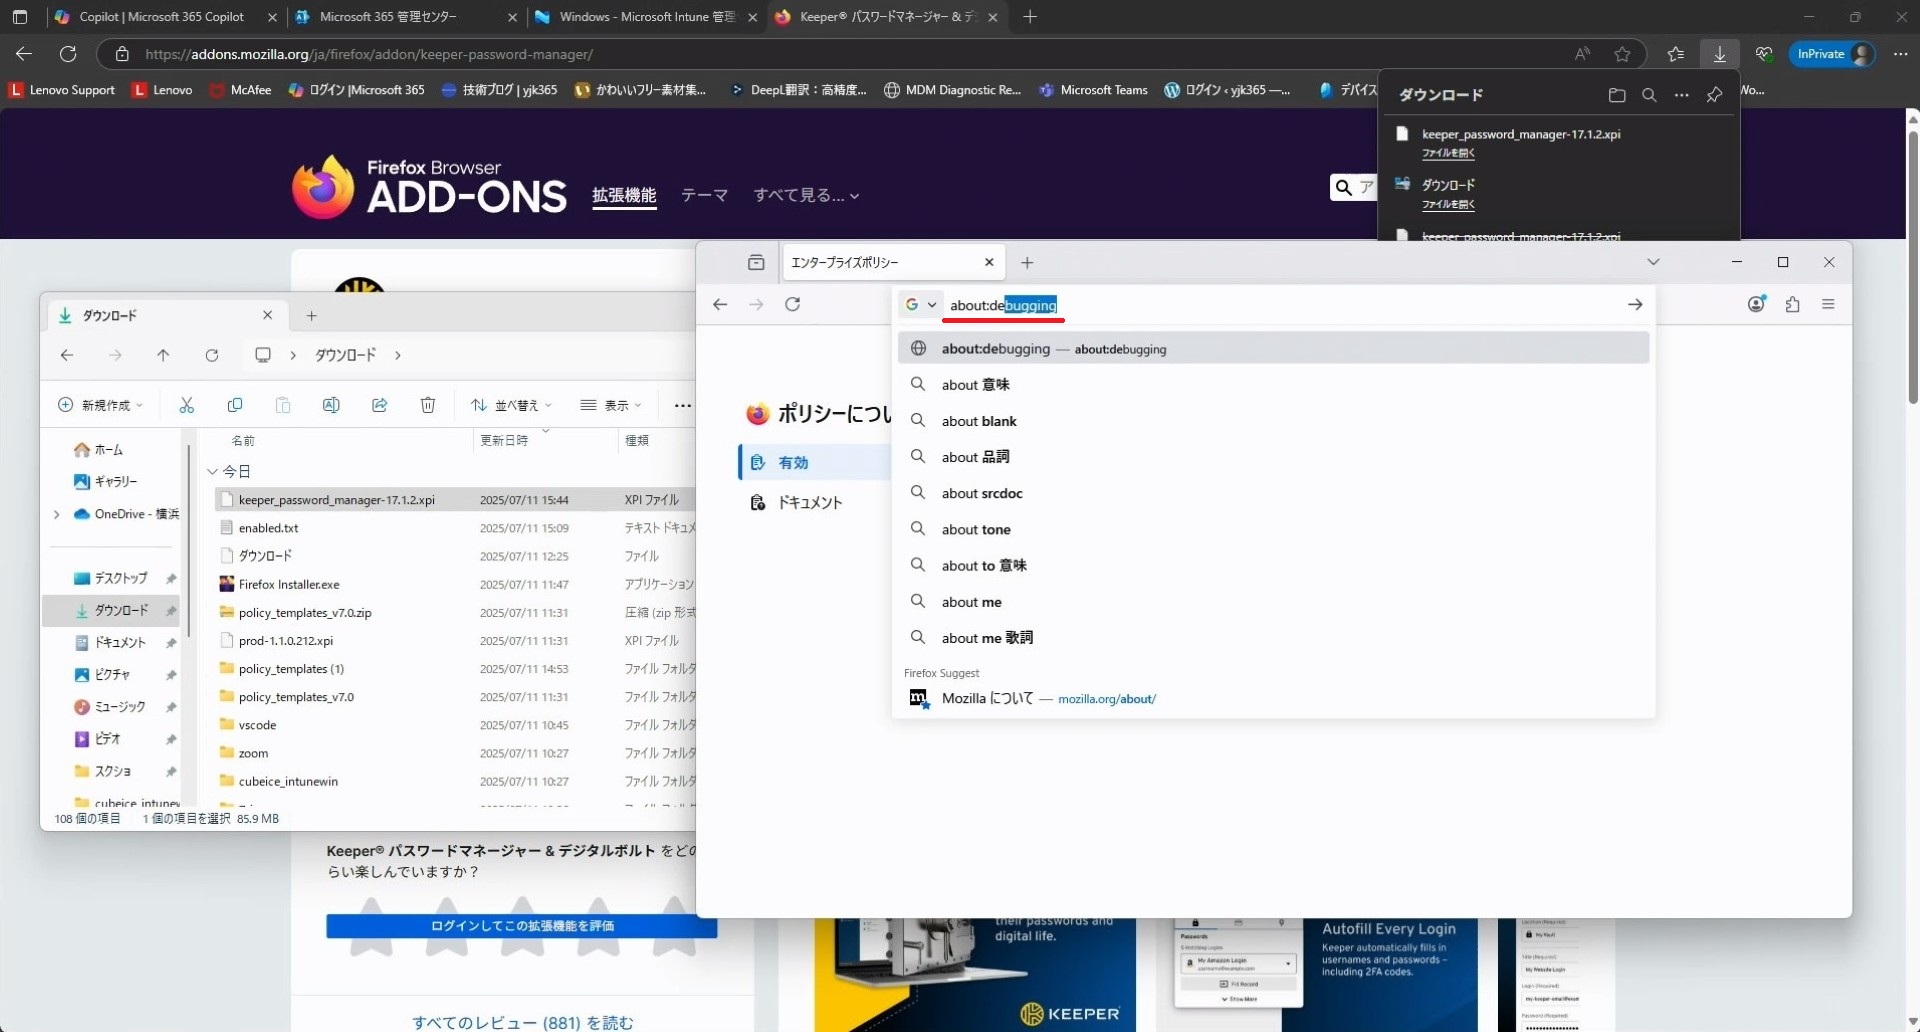
Task: Expand the OneDrive tree node
Action: (57, 514)
